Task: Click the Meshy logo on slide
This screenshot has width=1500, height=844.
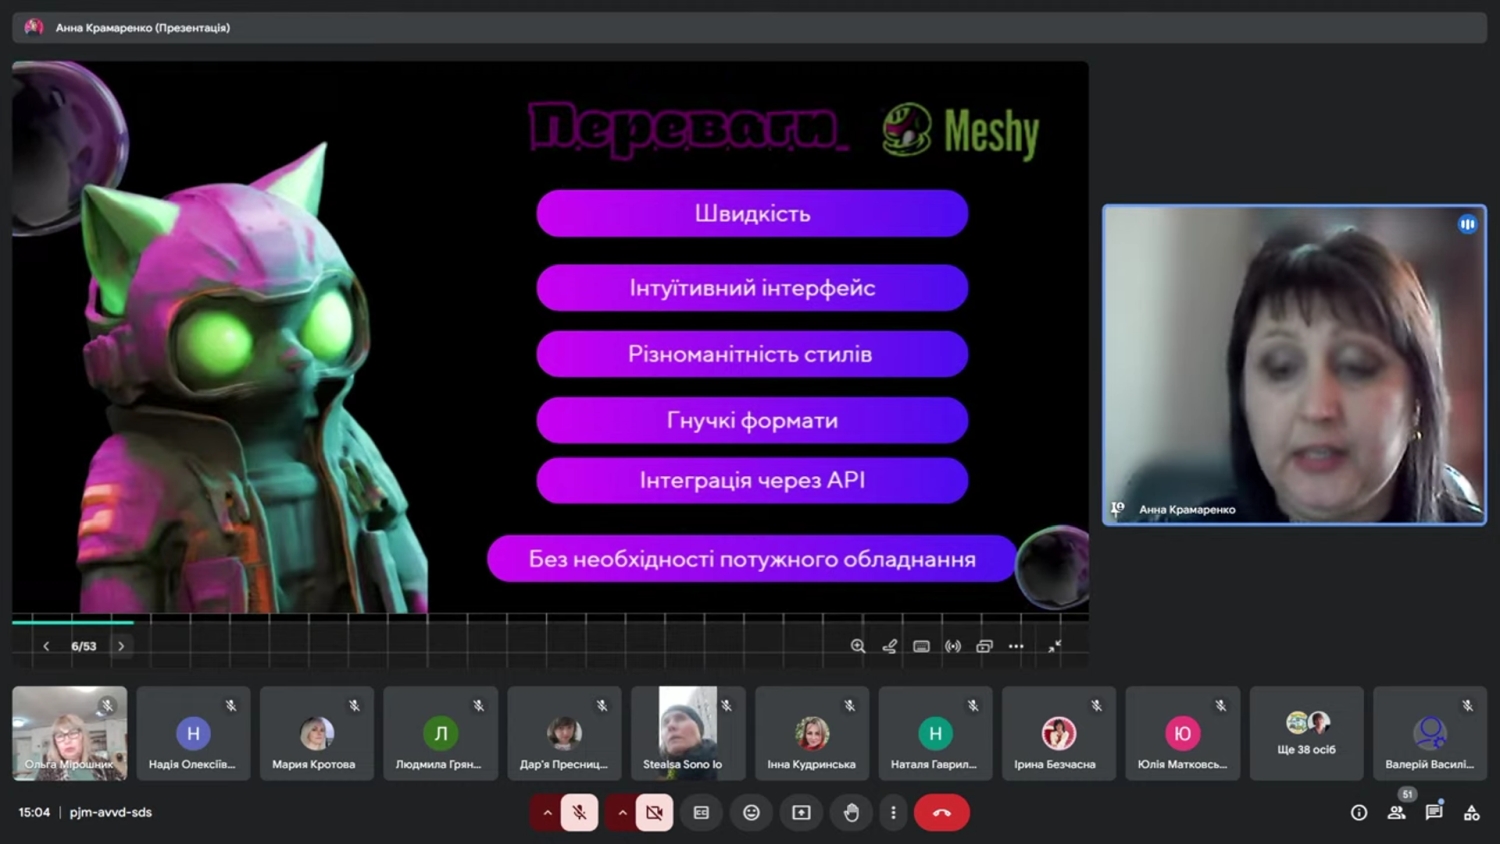Action: pos(960,131)
